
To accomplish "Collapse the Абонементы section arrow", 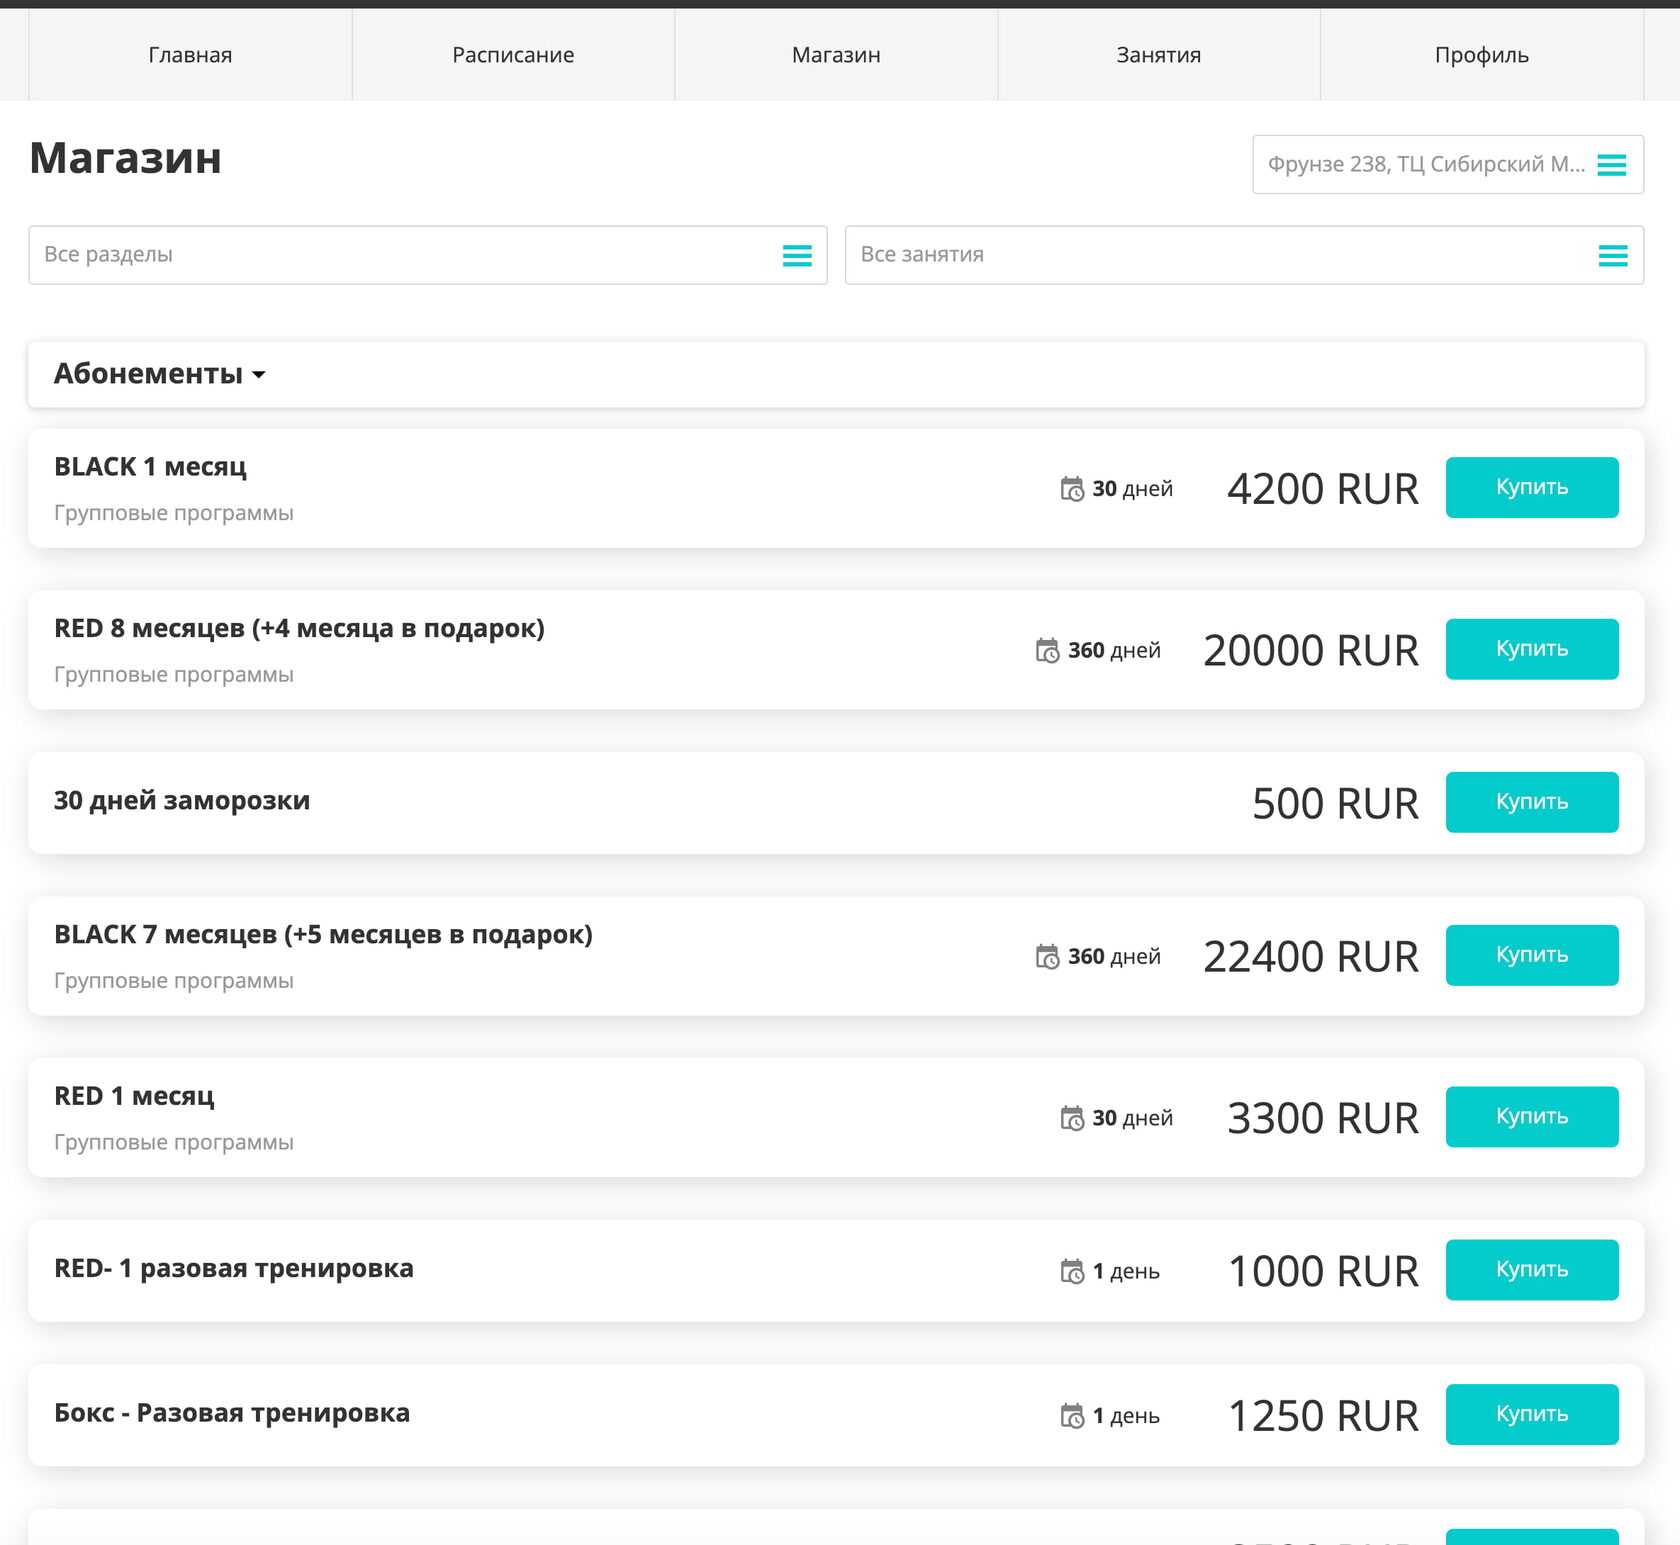I will (x=259, y=375).
